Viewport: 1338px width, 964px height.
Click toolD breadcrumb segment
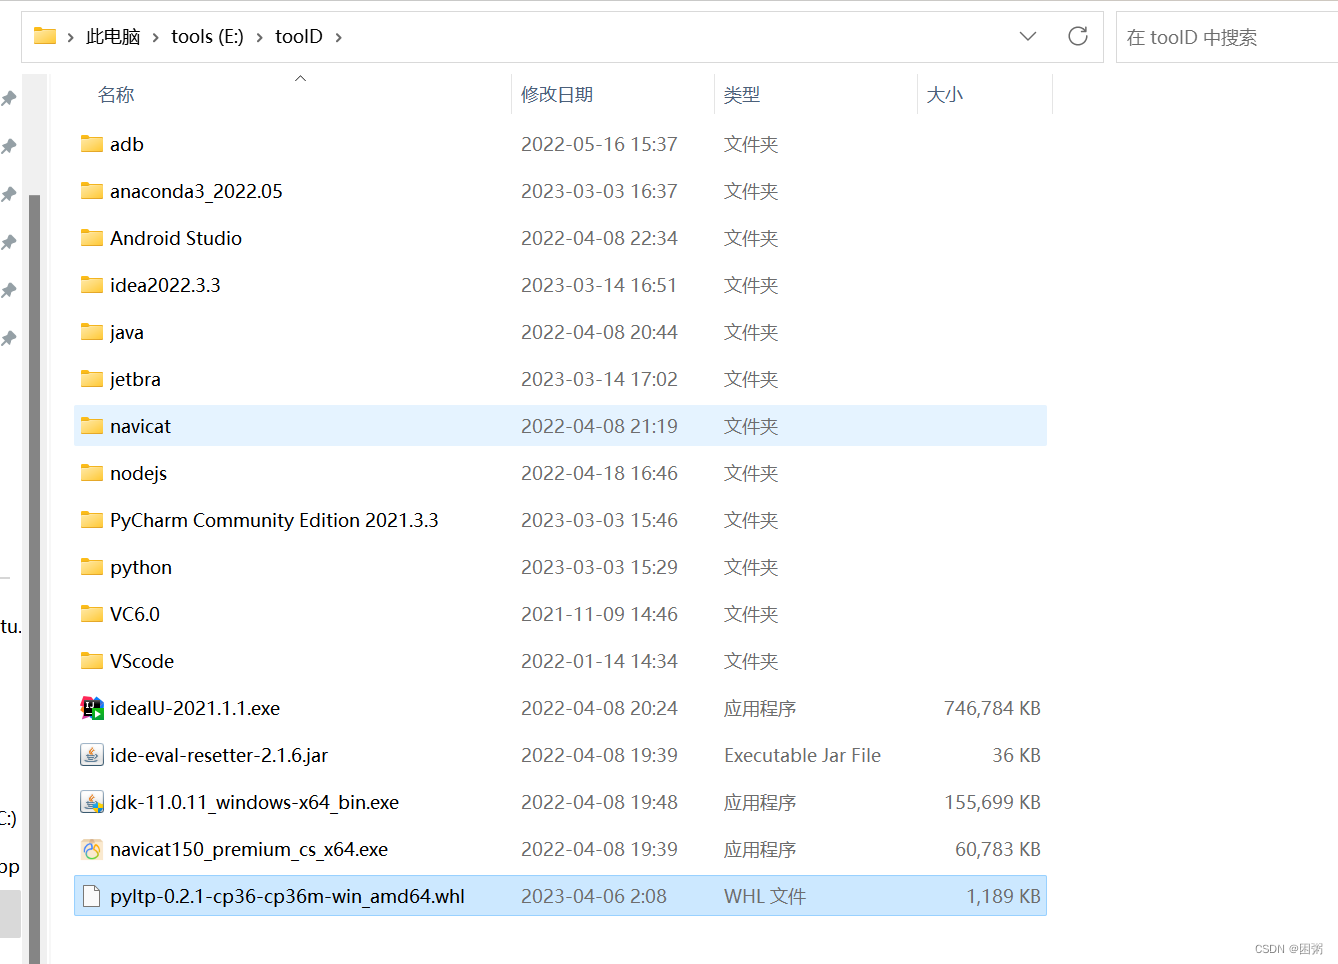click(x=299, y=37)
